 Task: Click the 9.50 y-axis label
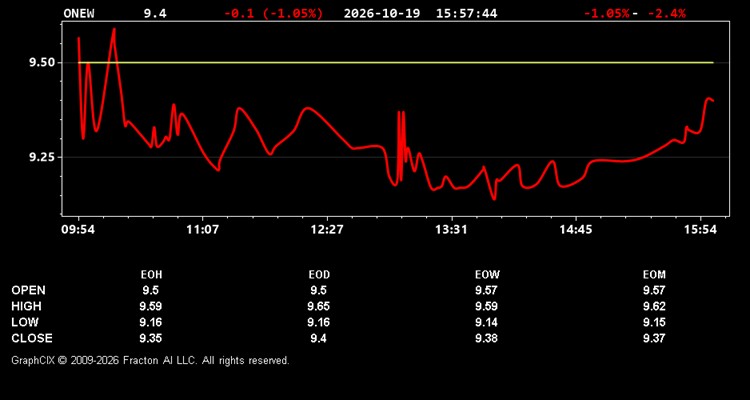[x=42, y=63]
